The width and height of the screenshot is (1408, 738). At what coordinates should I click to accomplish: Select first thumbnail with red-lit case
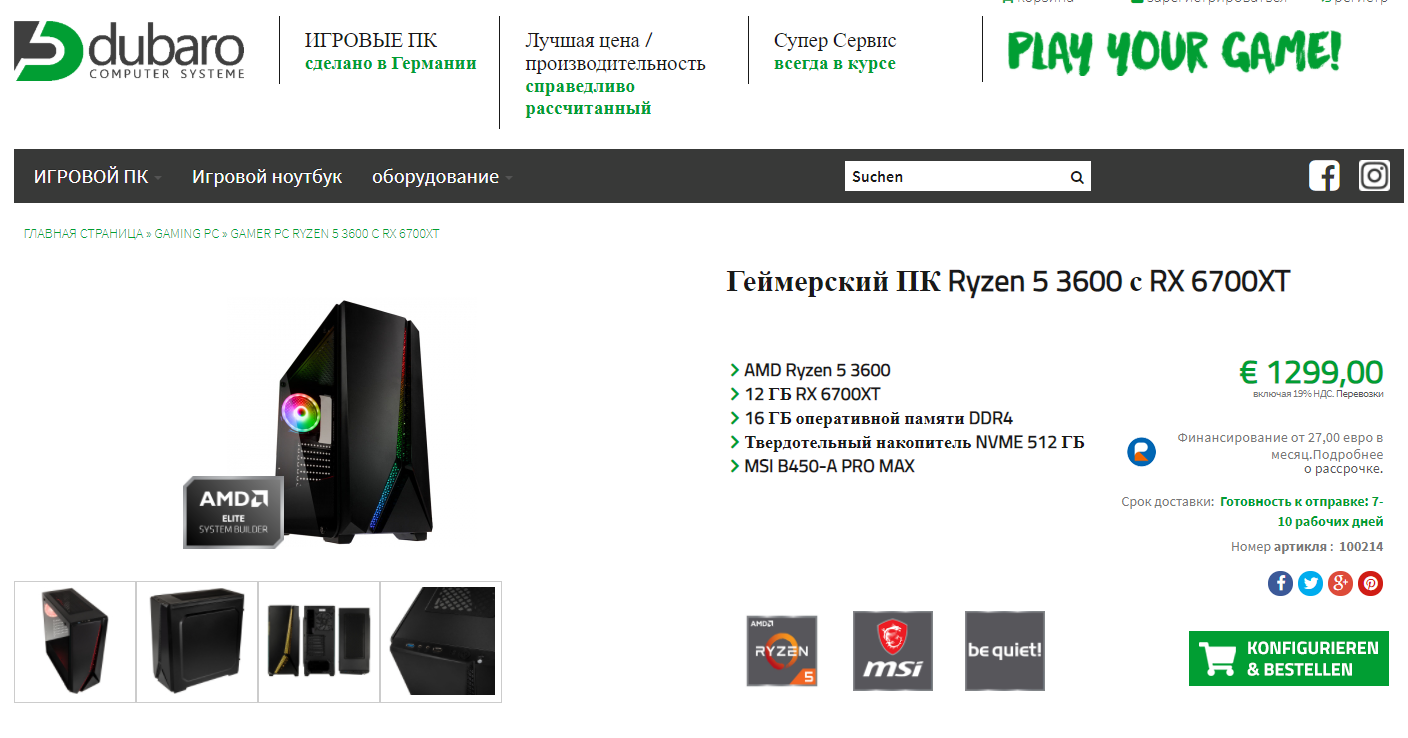pos(75,642)
